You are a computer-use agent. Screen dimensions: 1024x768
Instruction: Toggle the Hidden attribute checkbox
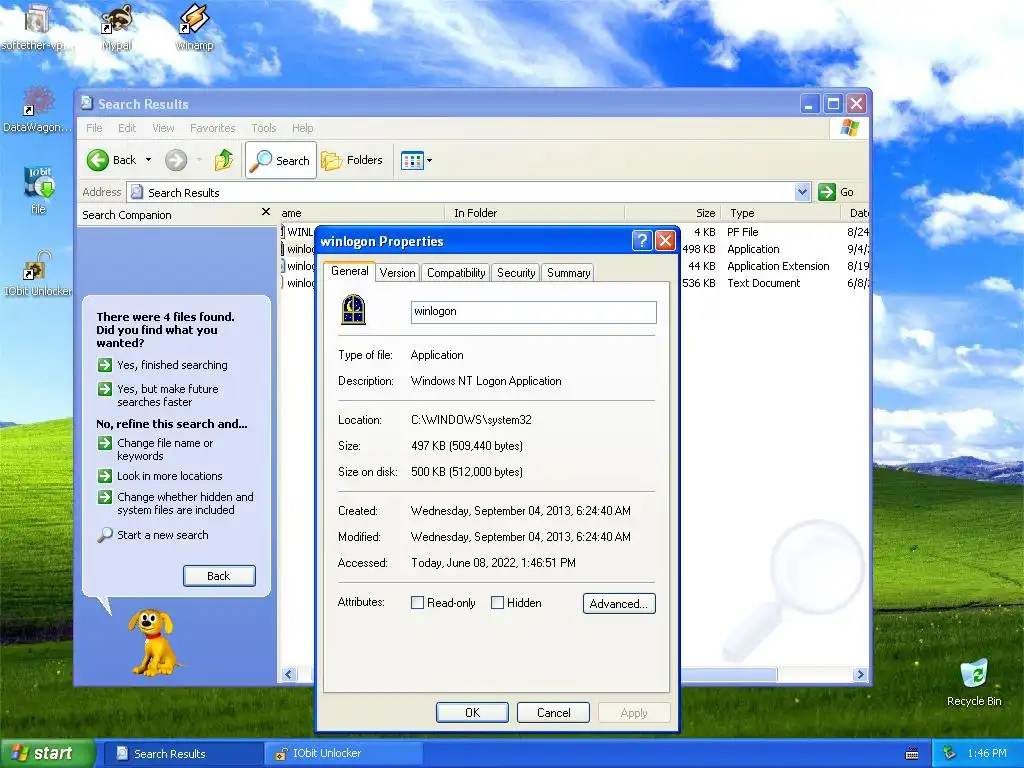[498, 603]
